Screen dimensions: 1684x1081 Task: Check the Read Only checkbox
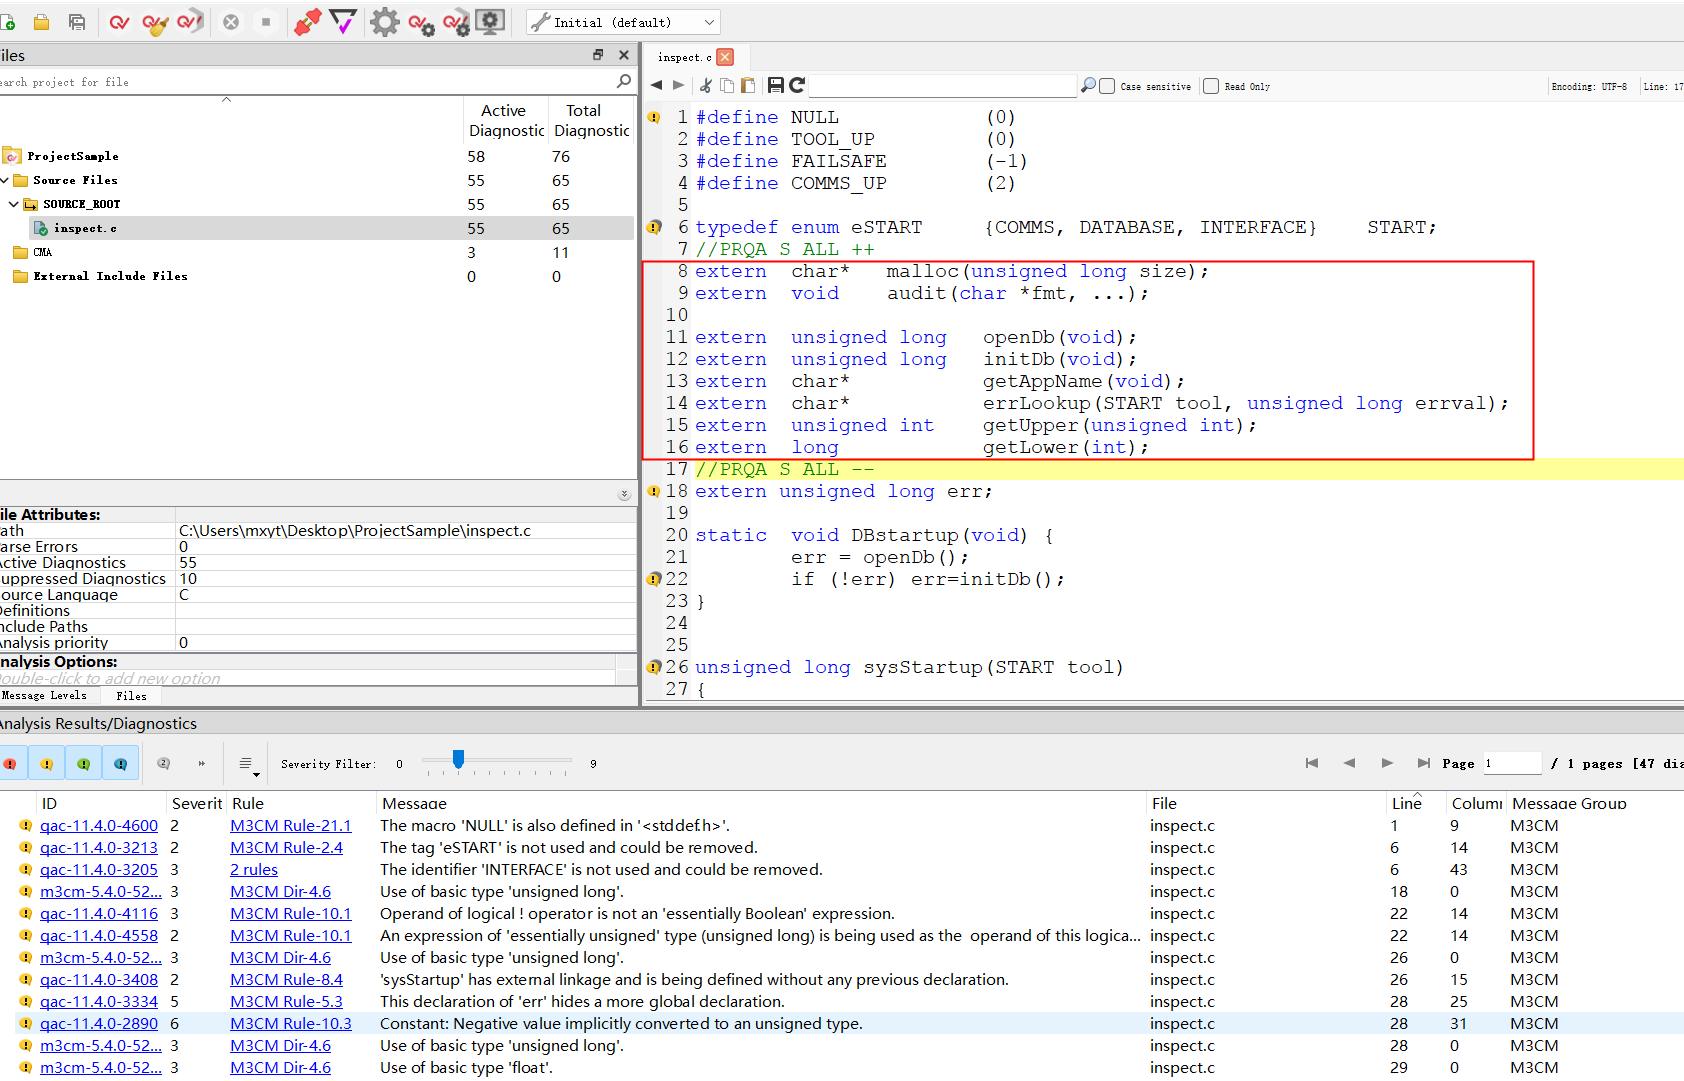click(x=1211, y=87)
